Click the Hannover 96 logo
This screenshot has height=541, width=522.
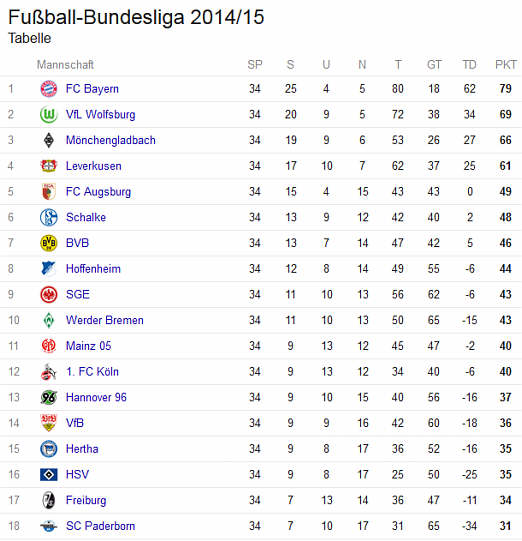pyautogui.click(x=49, y=397)
